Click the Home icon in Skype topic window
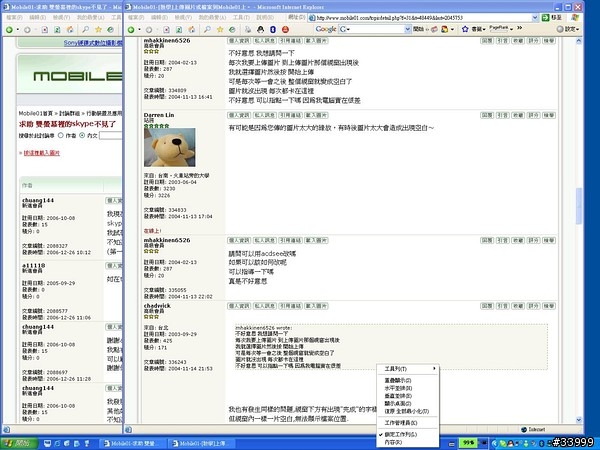Image resolution: width=600 pixels, height=450 pixels. (70, 29)
